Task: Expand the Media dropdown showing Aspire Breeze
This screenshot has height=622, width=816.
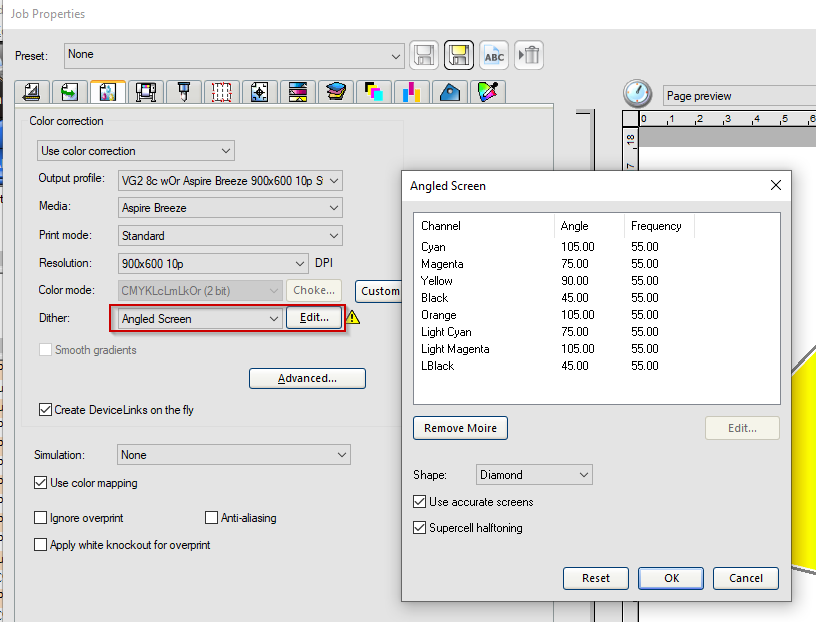Action: point(230,208)
